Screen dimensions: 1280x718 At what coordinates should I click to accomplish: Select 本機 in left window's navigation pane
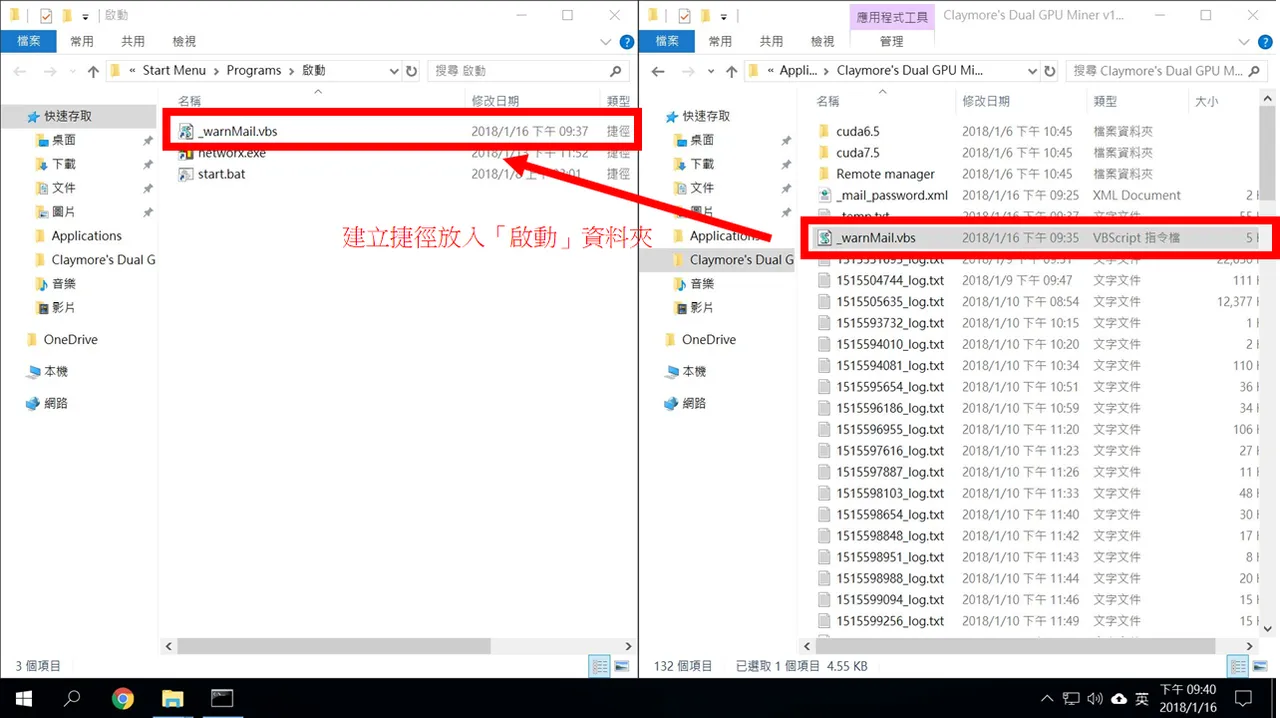(55, 371)
